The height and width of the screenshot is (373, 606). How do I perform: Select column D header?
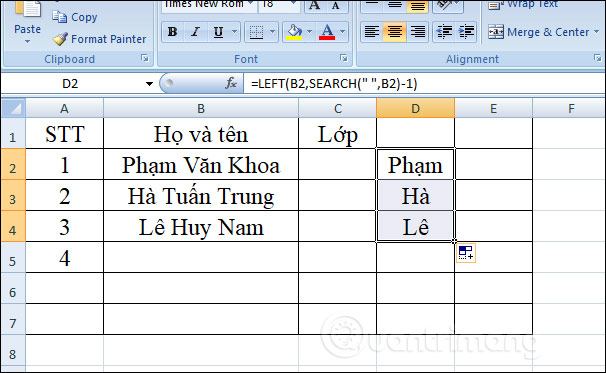click(415, 109)
